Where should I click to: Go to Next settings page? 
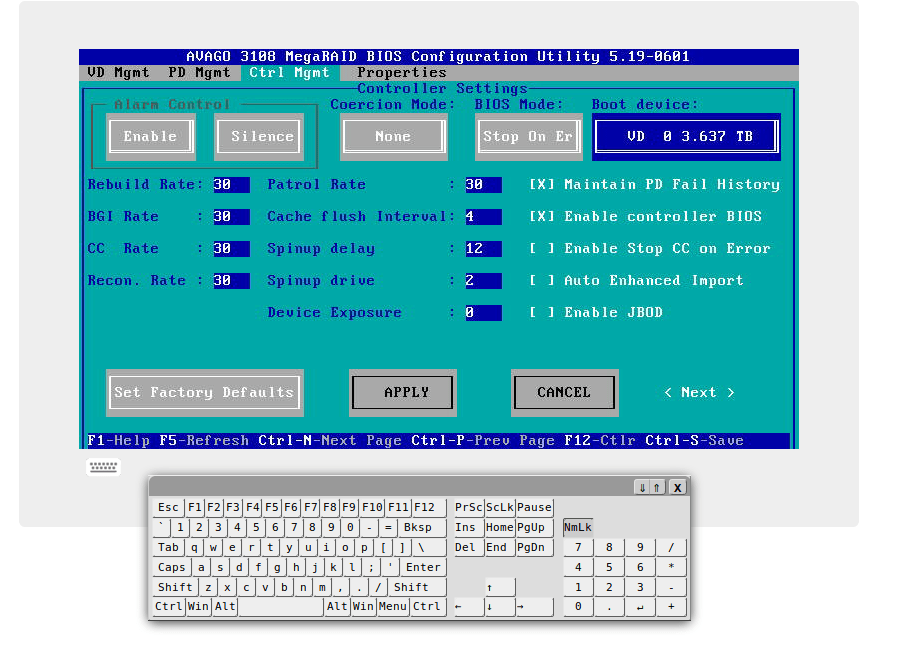click(699, 393)
